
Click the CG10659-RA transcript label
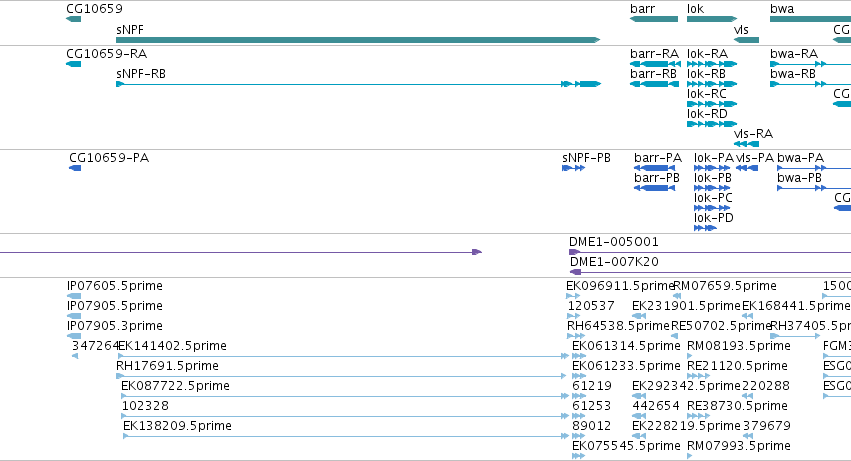click(x=106, y=54)
